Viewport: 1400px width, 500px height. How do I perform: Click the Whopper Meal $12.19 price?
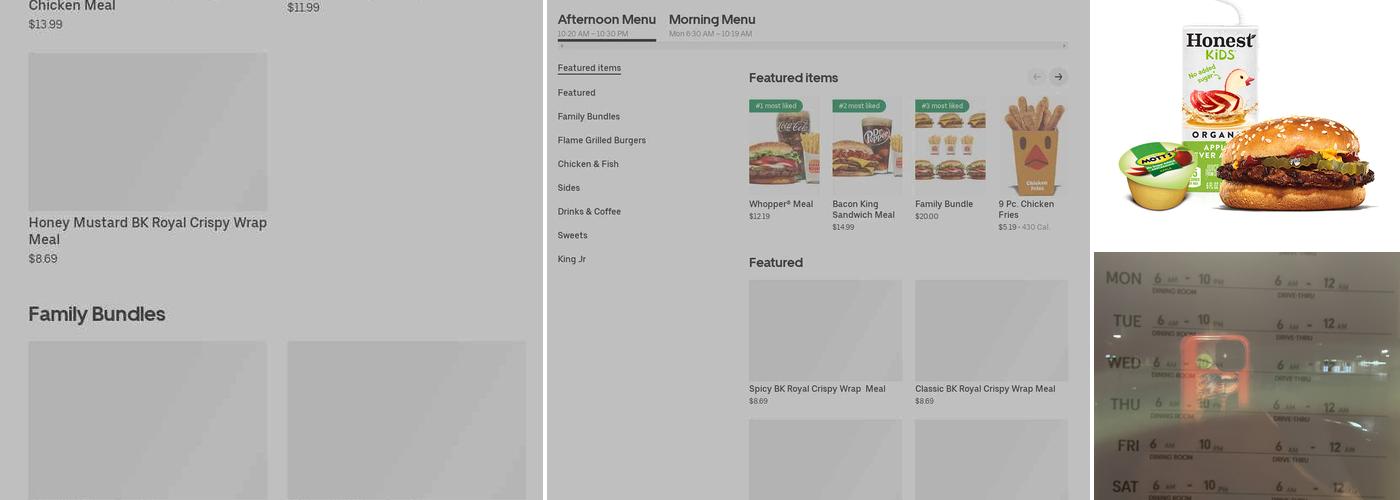[760, 216]
